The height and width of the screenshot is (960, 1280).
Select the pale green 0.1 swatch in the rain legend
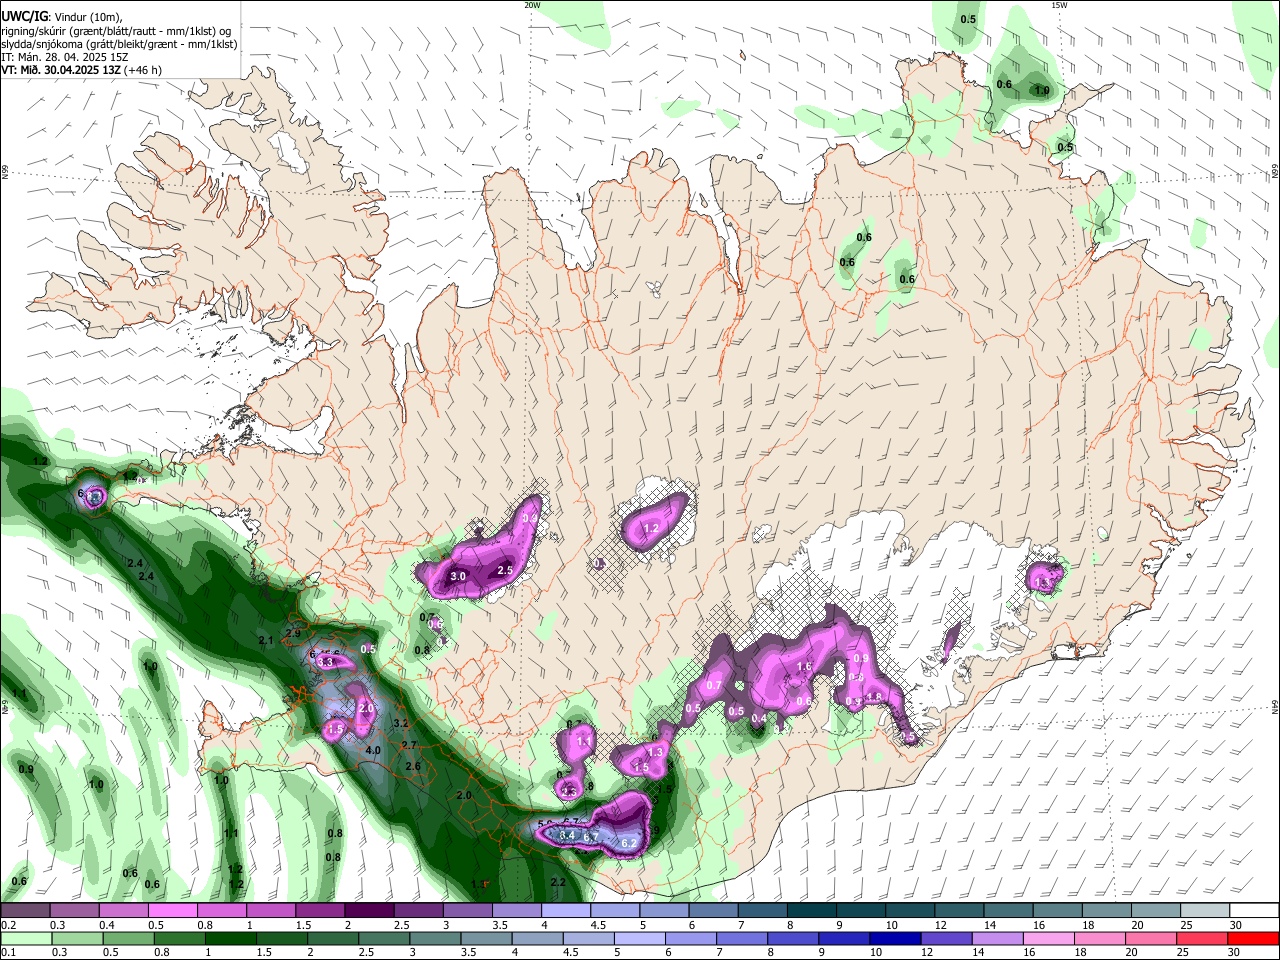[x=25, y=938]
